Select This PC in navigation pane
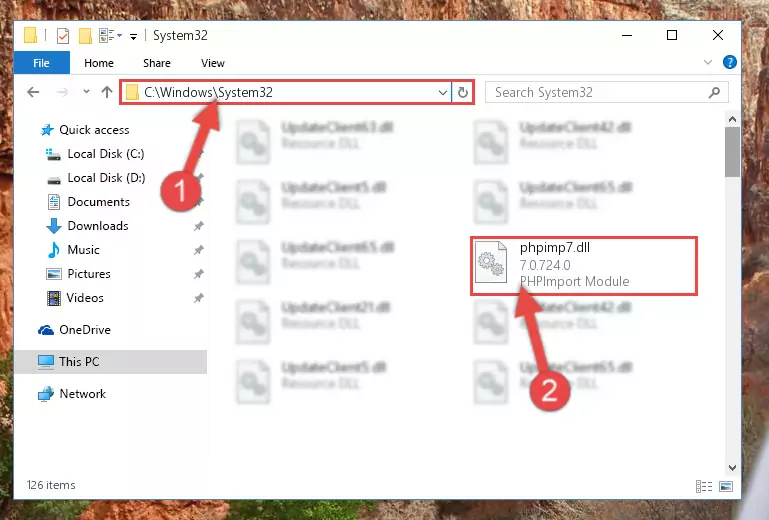This screenshot has height=520, width=769. pyautogui.click(x=110, y=362)
